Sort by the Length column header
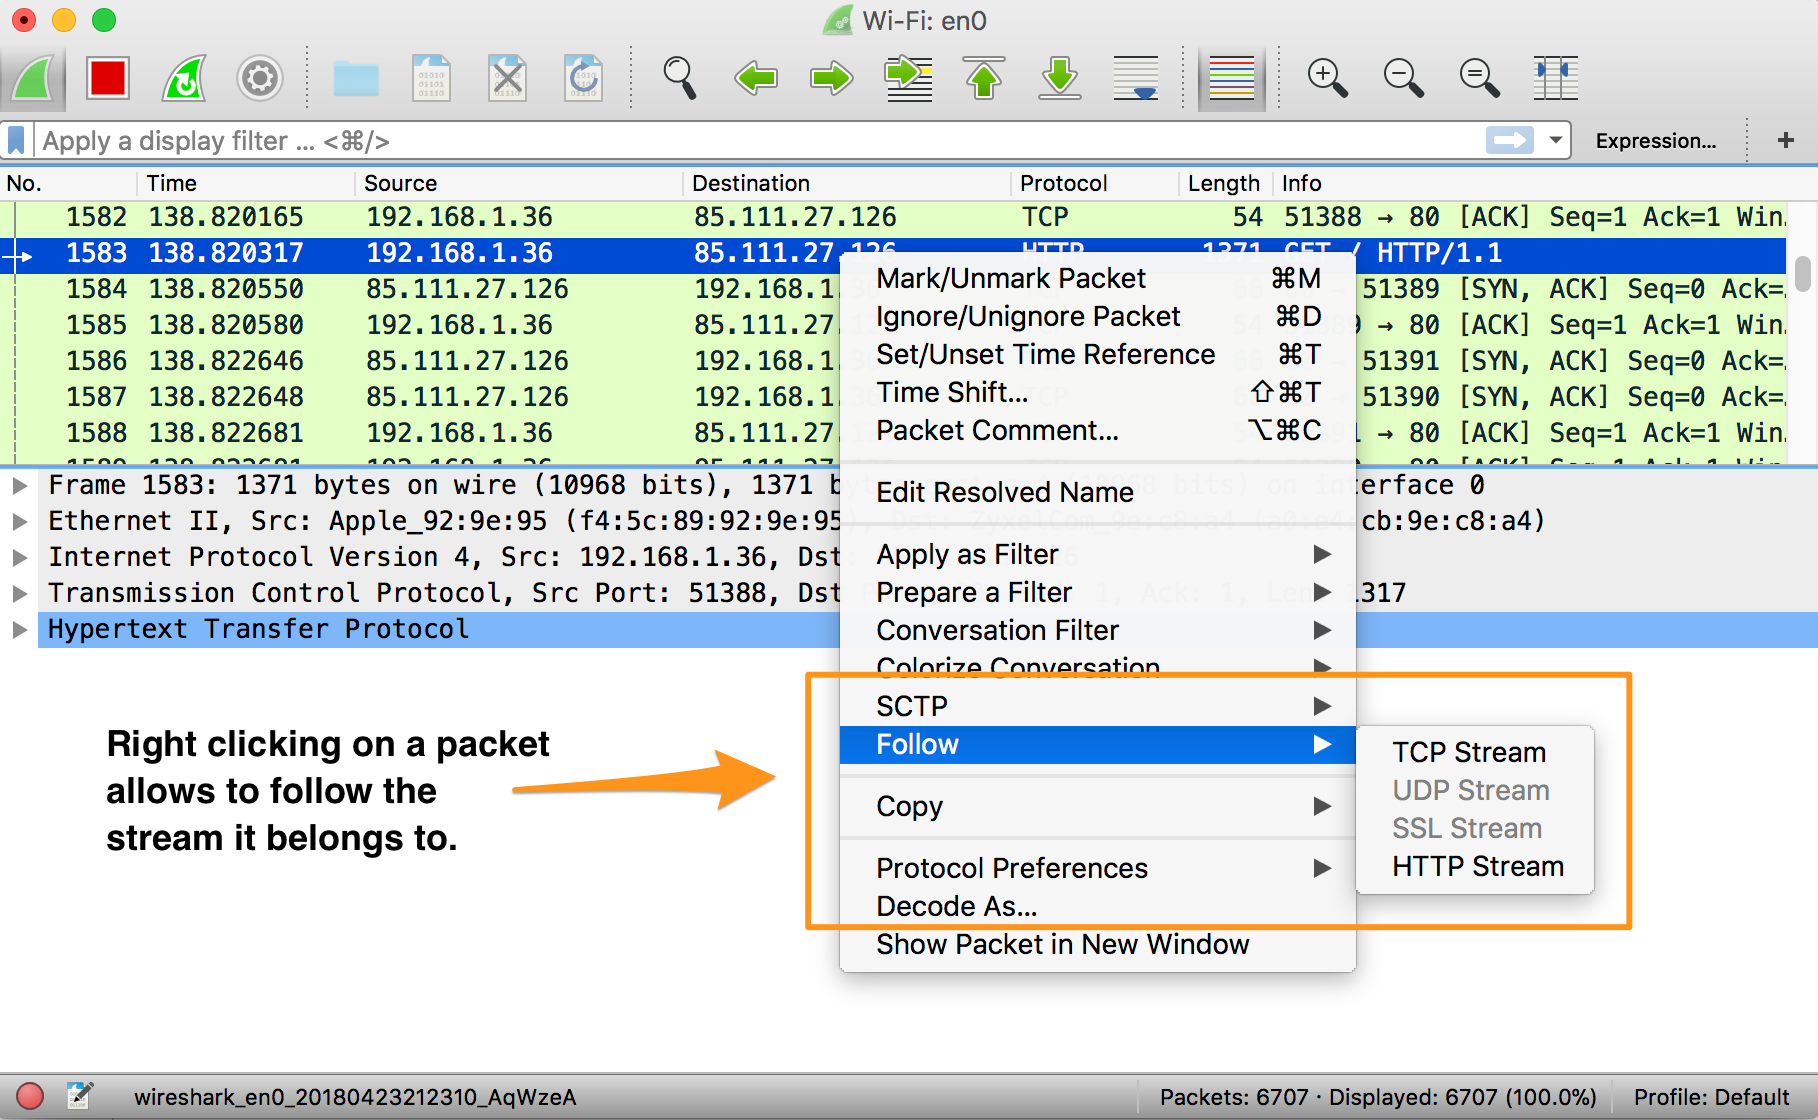 click(x=1225, y=183)
